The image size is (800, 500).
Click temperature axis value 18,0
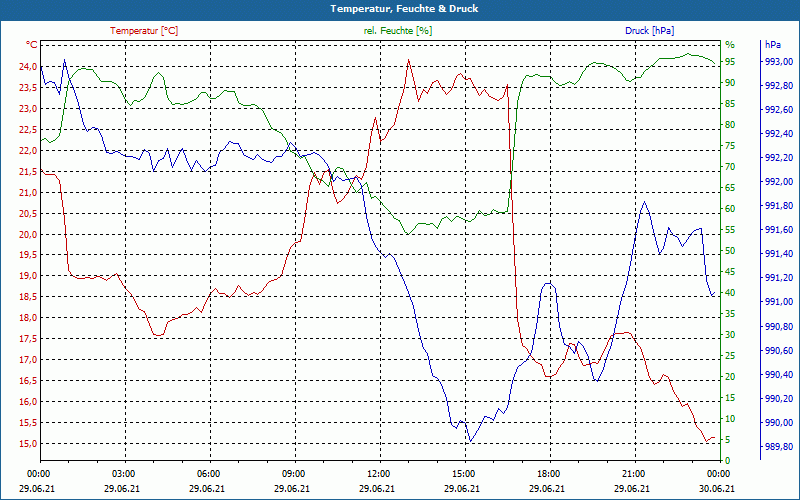(28, 318)
